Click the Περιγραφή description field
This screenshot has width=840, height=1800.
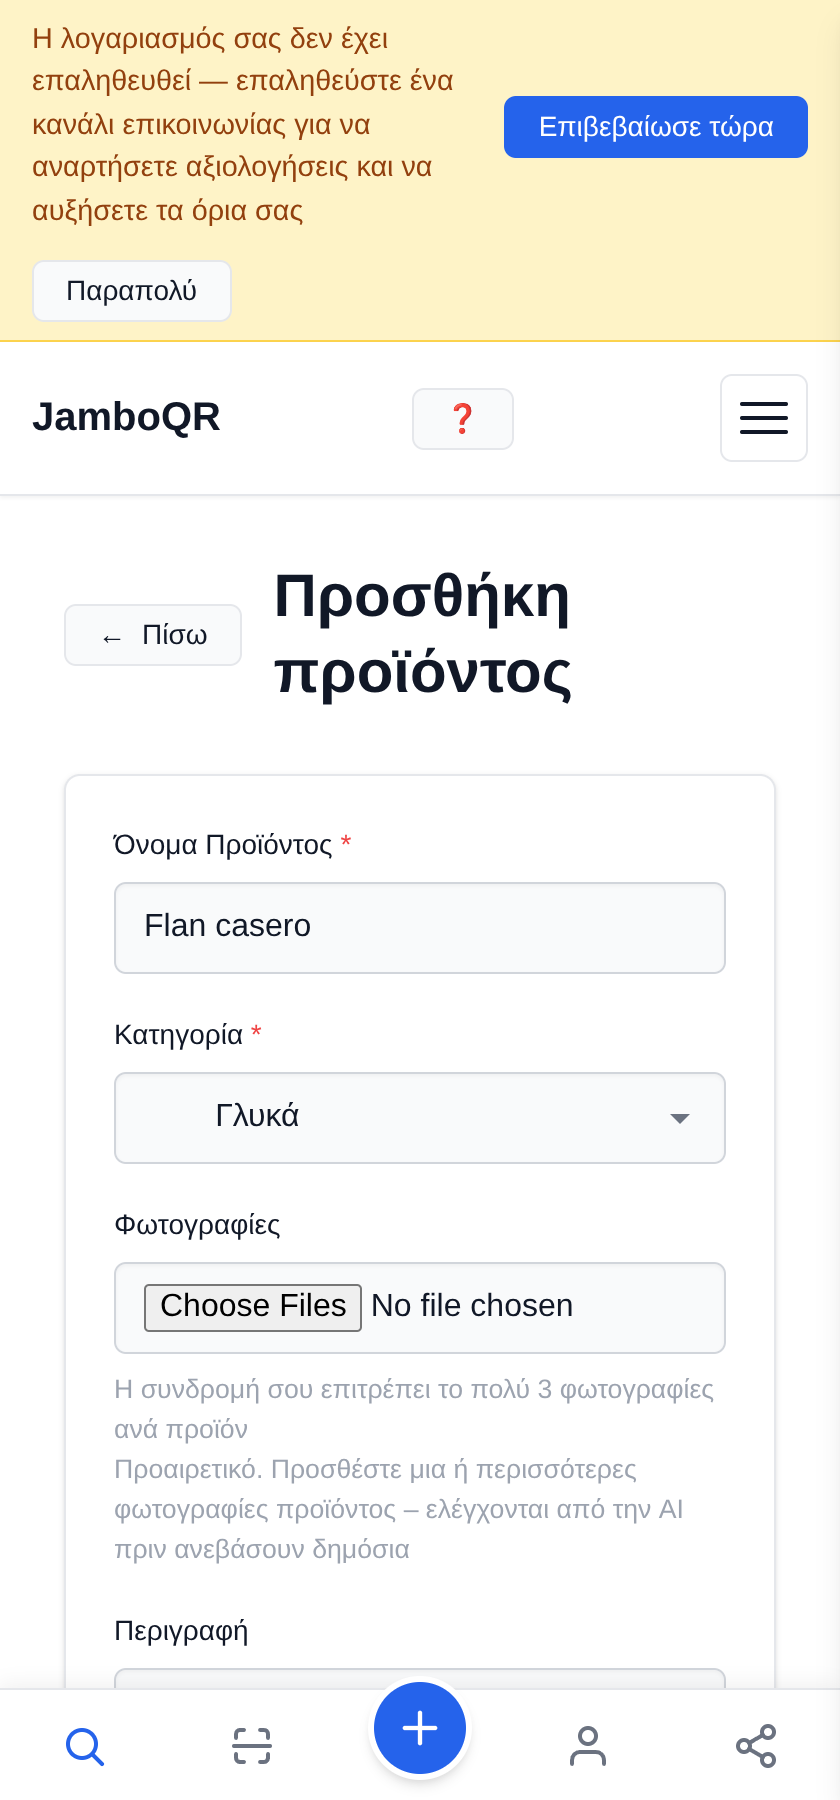tap(420, 1679)
